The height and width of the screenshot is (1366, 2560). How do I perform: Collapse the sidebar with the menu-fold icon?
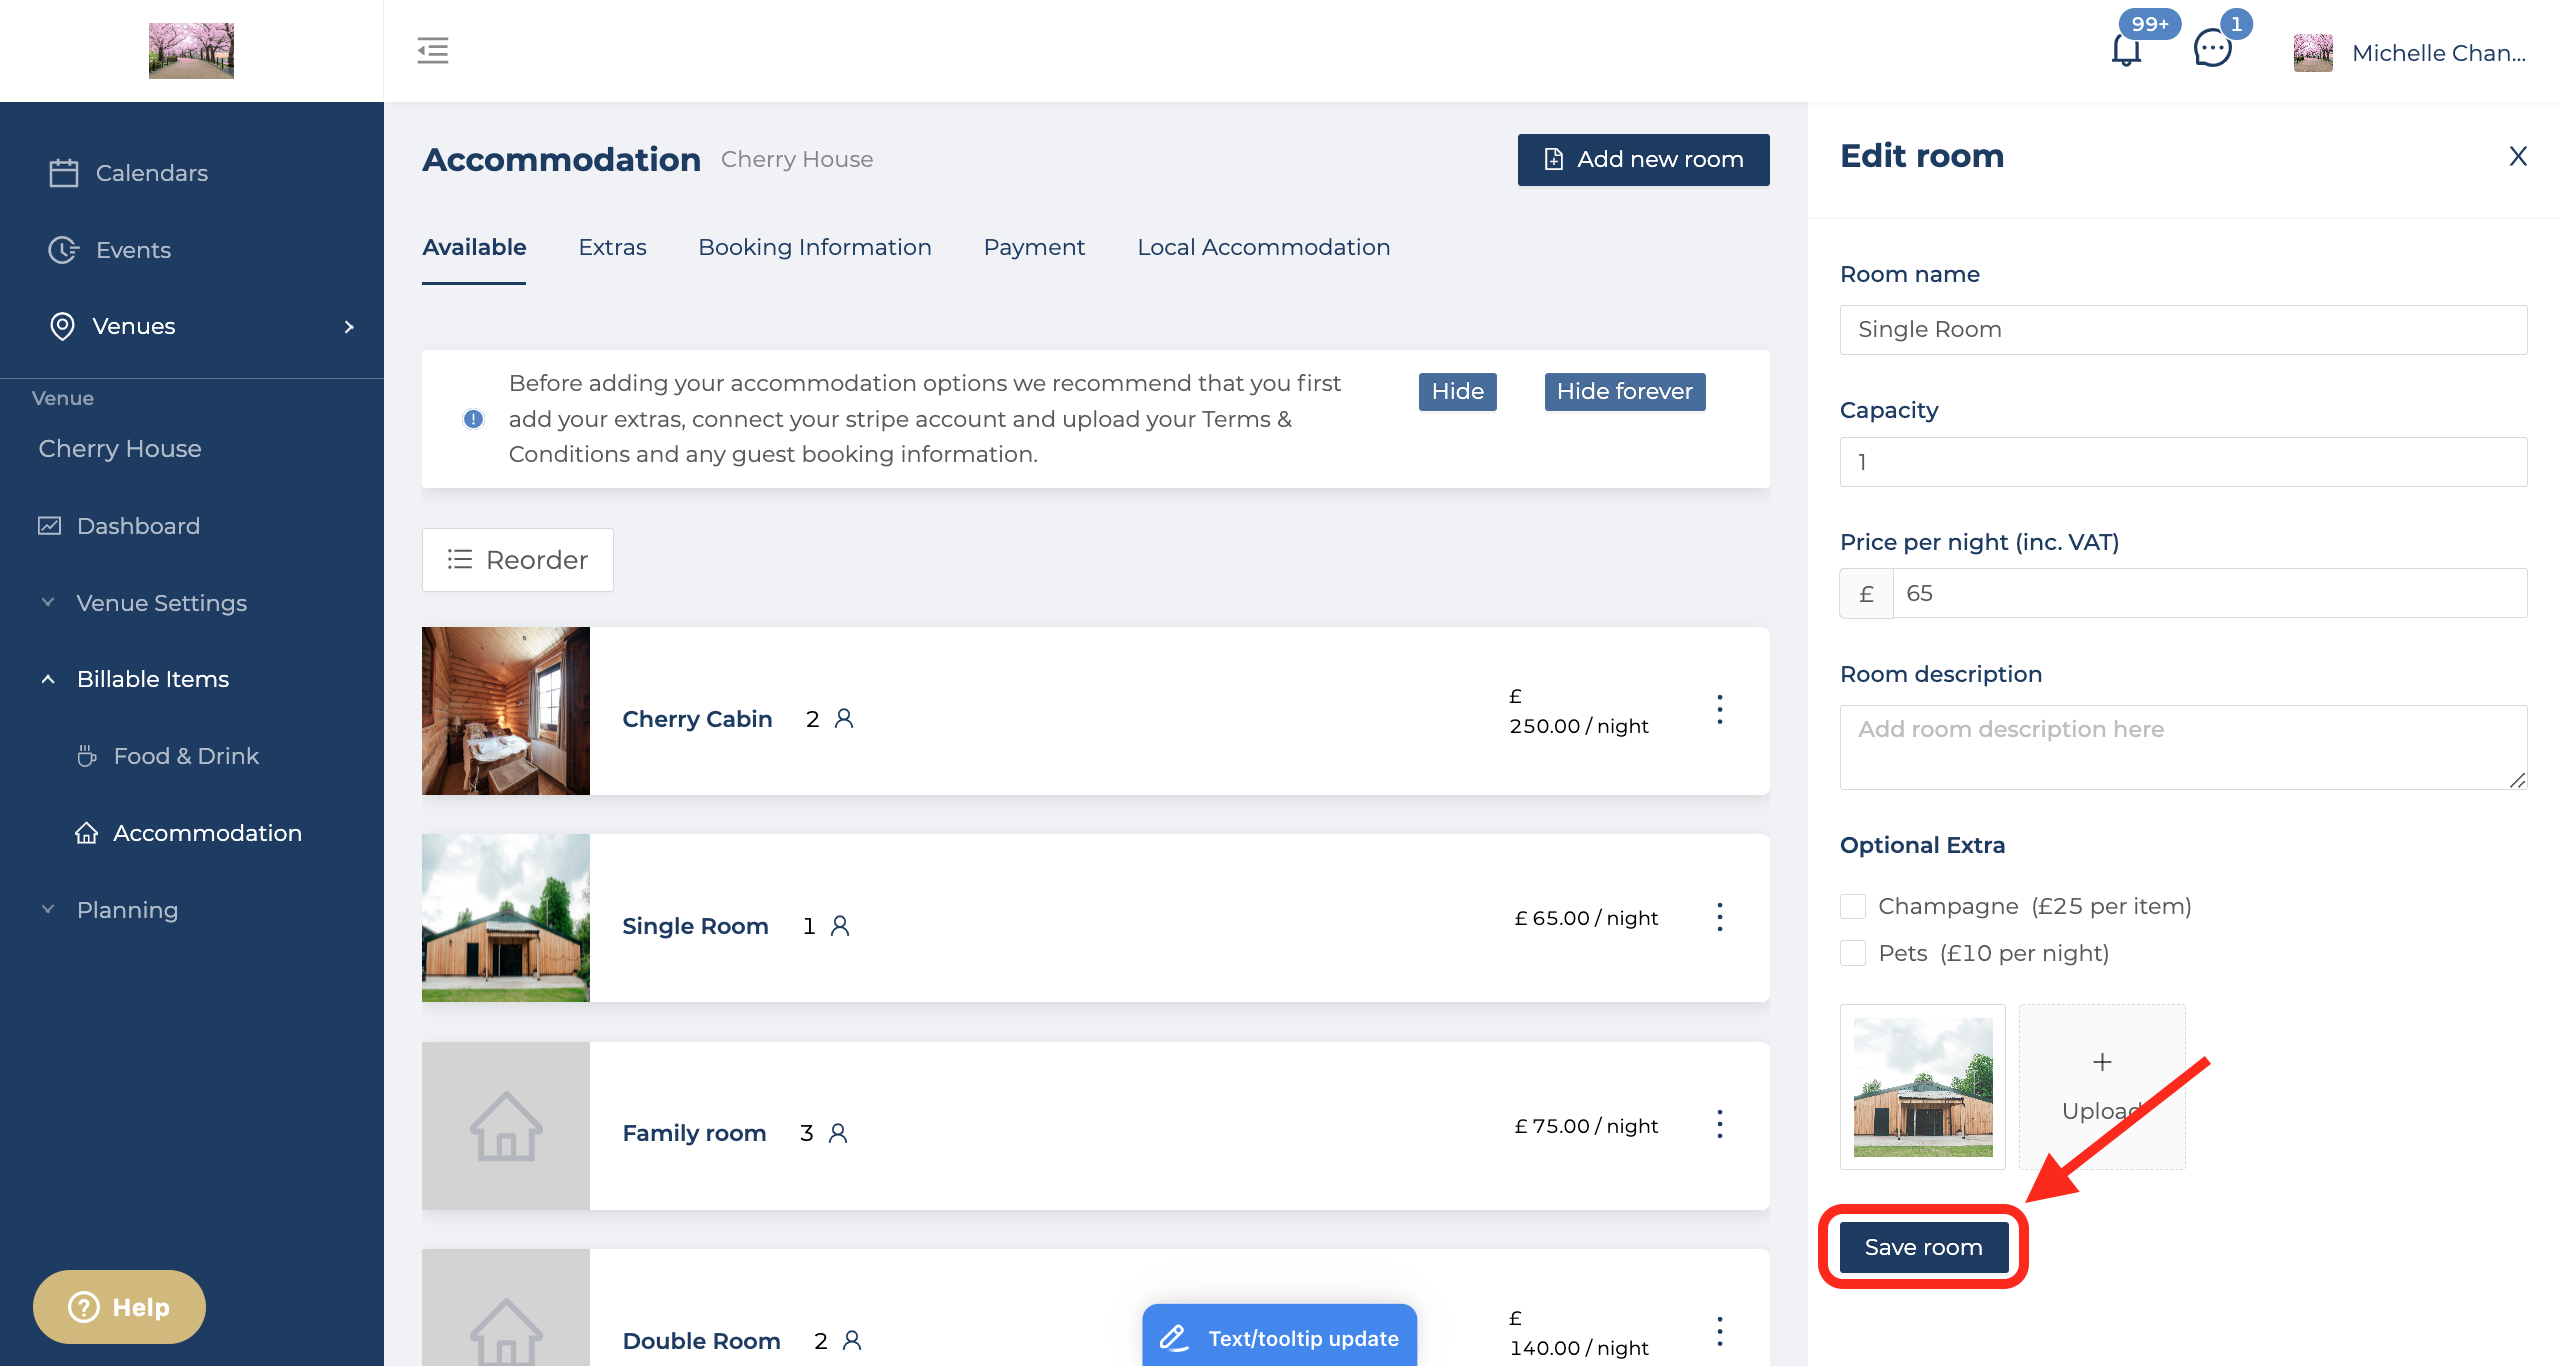433,50
